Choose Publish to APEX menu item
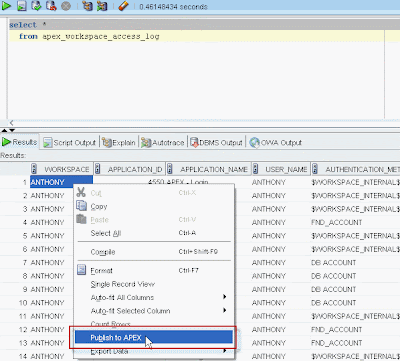Screen dimensions: 400x361 tap(154, 337)
